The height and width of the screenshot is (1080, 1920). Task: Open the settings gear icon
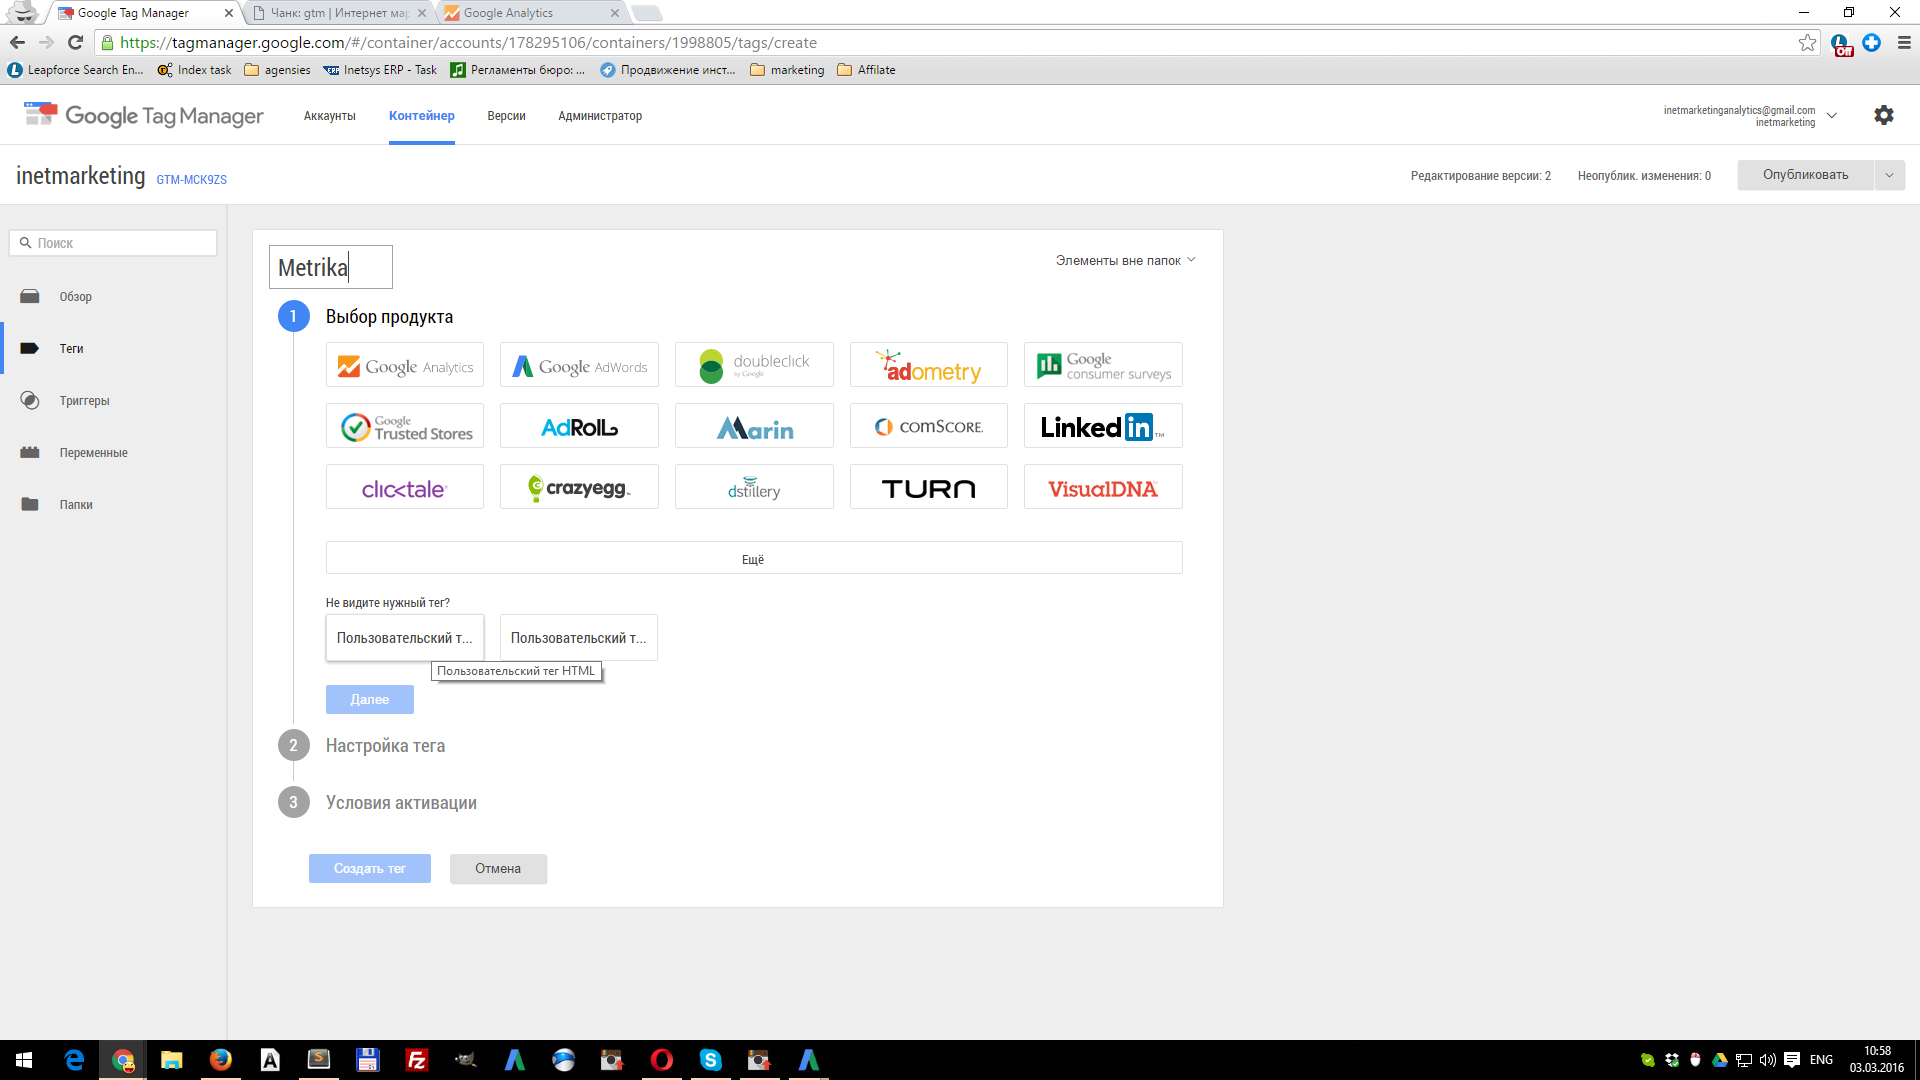tap(1884, 115)
